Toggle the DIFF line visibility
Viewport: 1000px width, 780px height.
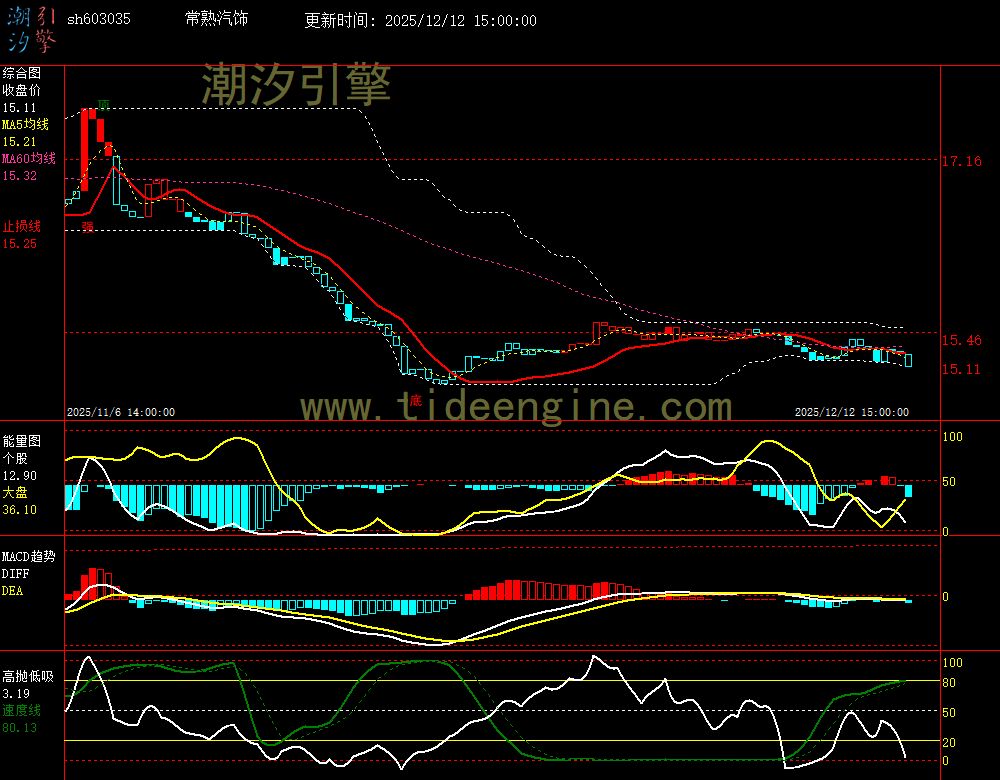(x=14, y=573)
